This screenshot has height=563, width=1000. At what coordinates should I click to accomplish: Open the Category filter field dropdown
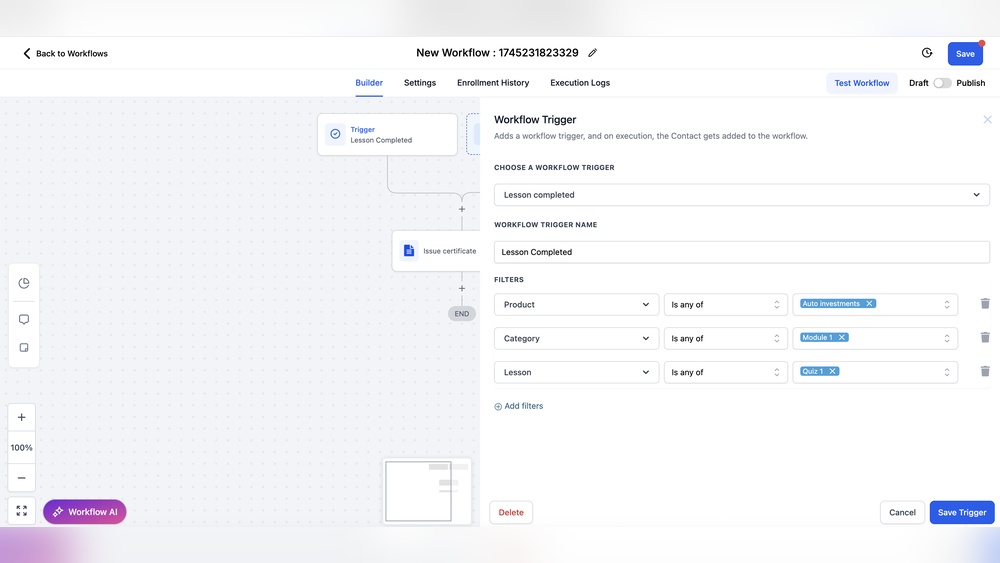pyautogui.click(x=576, y=338)
